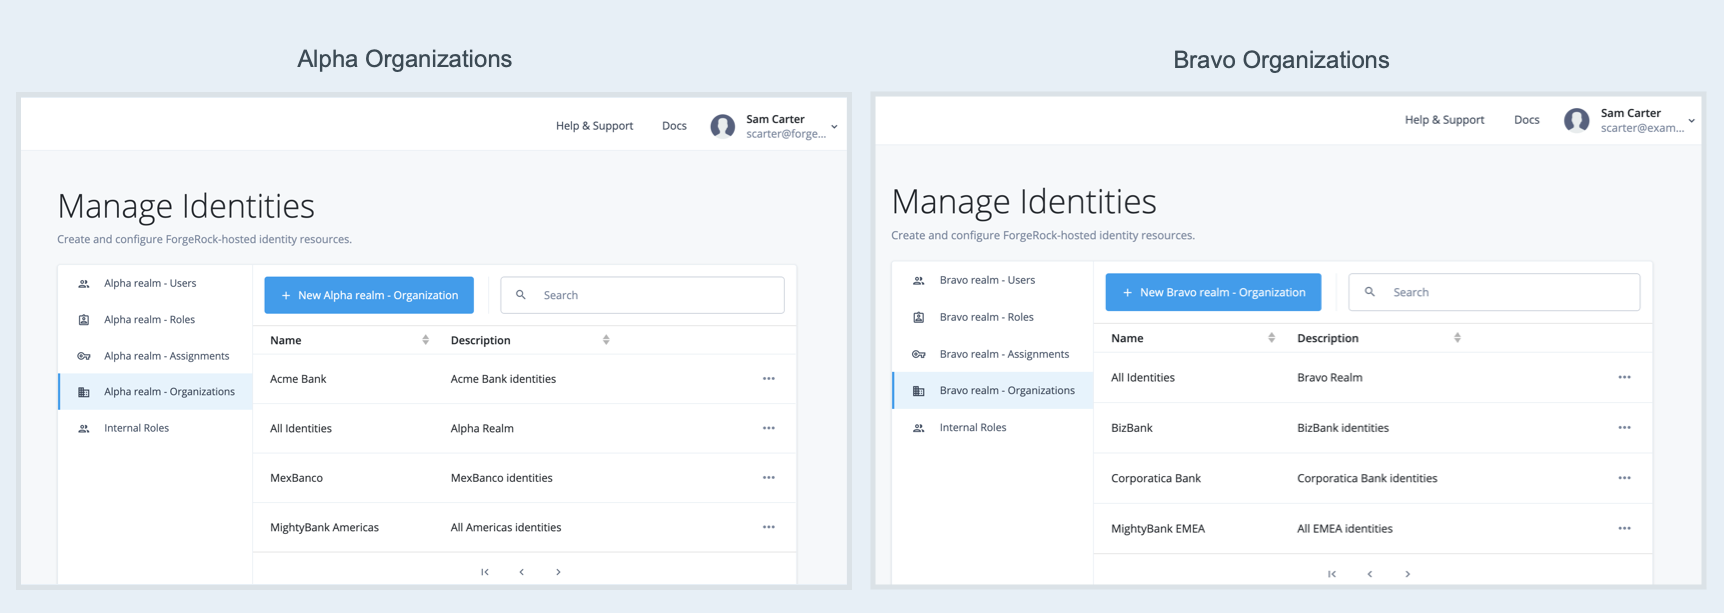Screen dimensions: 1724x613
Task: Expand the Bravo panel user account dropdown arrow
Action: (x=1691, y=121)
